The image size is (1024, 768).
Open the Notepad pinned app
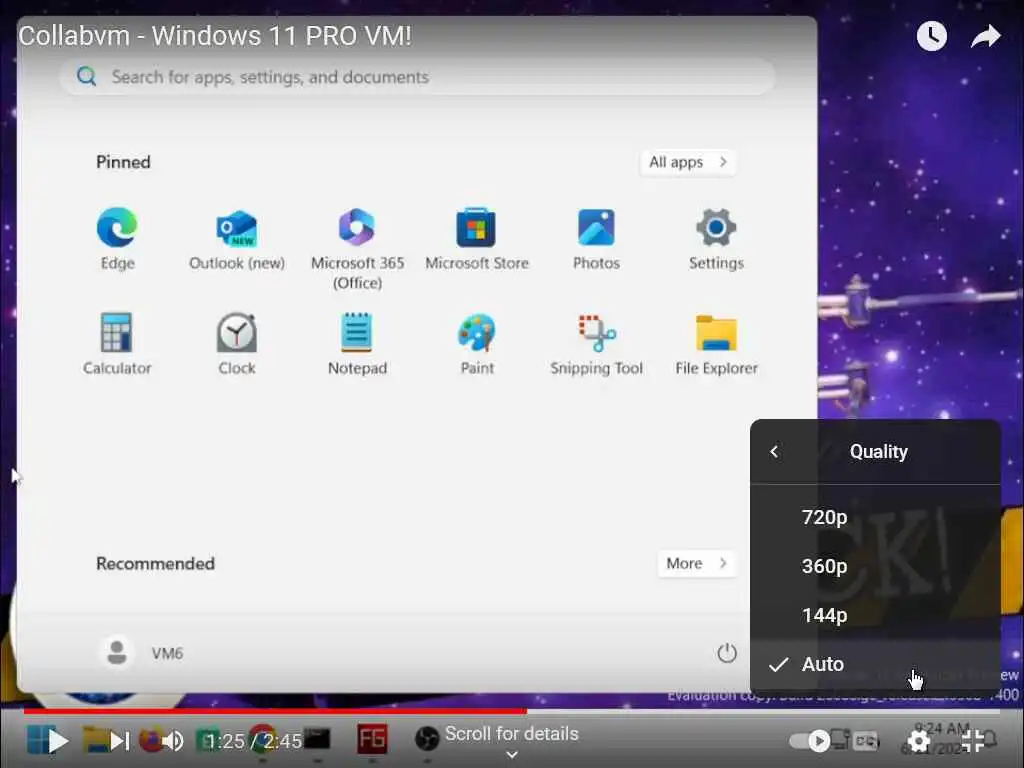357,332
